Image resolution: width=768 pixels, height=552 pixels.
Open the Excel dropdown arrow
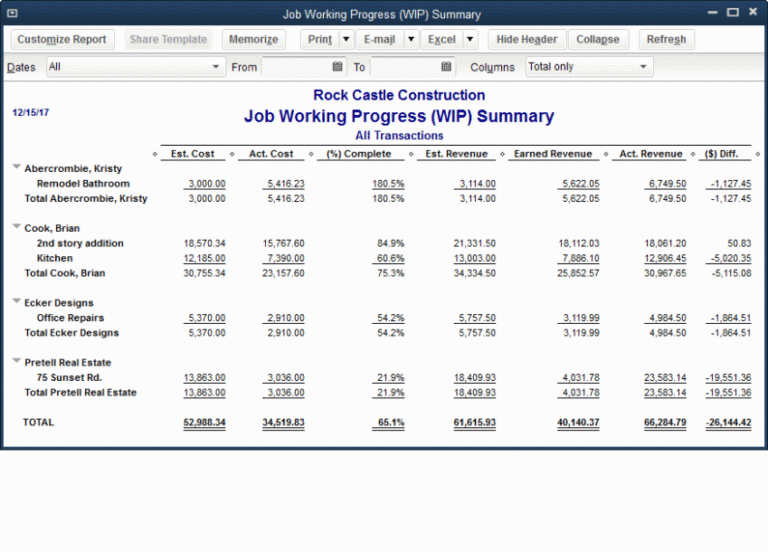470,39
